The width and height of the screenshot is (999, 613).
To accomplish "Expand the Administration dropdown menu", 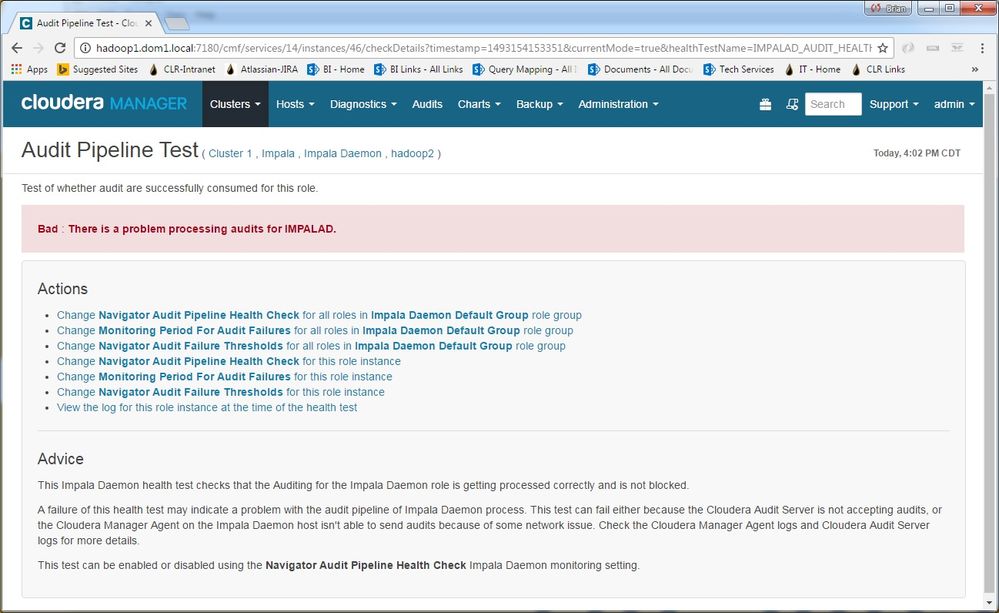I will [618, 104].
